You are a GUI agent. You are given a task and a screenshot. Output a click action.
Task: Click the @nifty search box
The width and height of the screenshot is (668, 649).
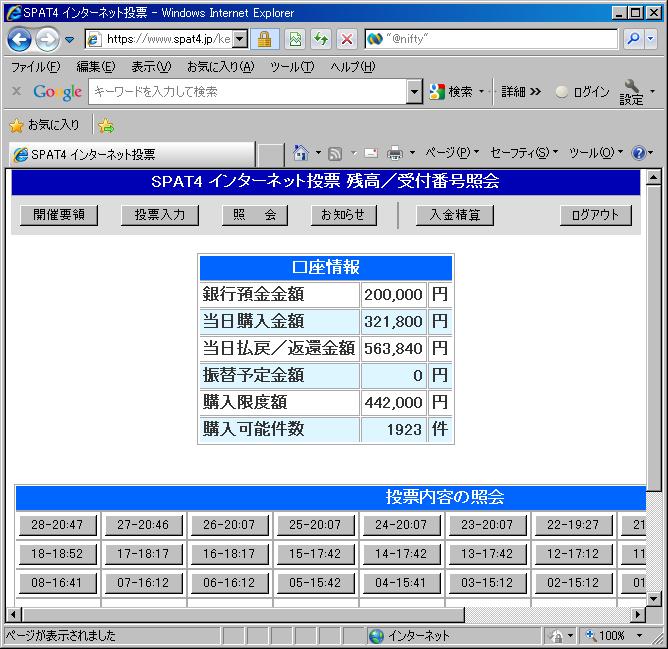pos(491,40)
